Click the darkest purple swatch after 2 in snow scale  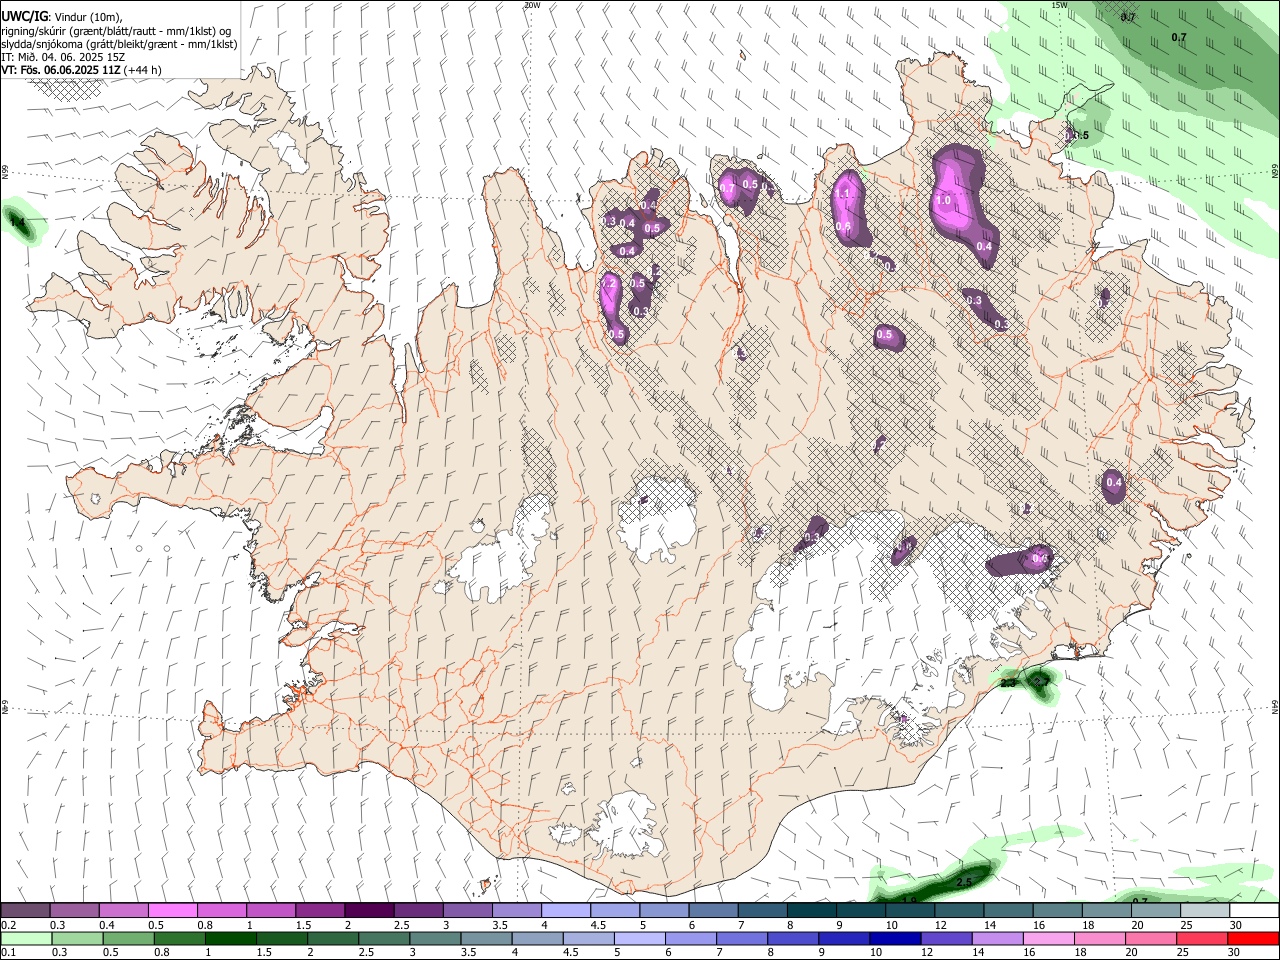tap(368, 911)
